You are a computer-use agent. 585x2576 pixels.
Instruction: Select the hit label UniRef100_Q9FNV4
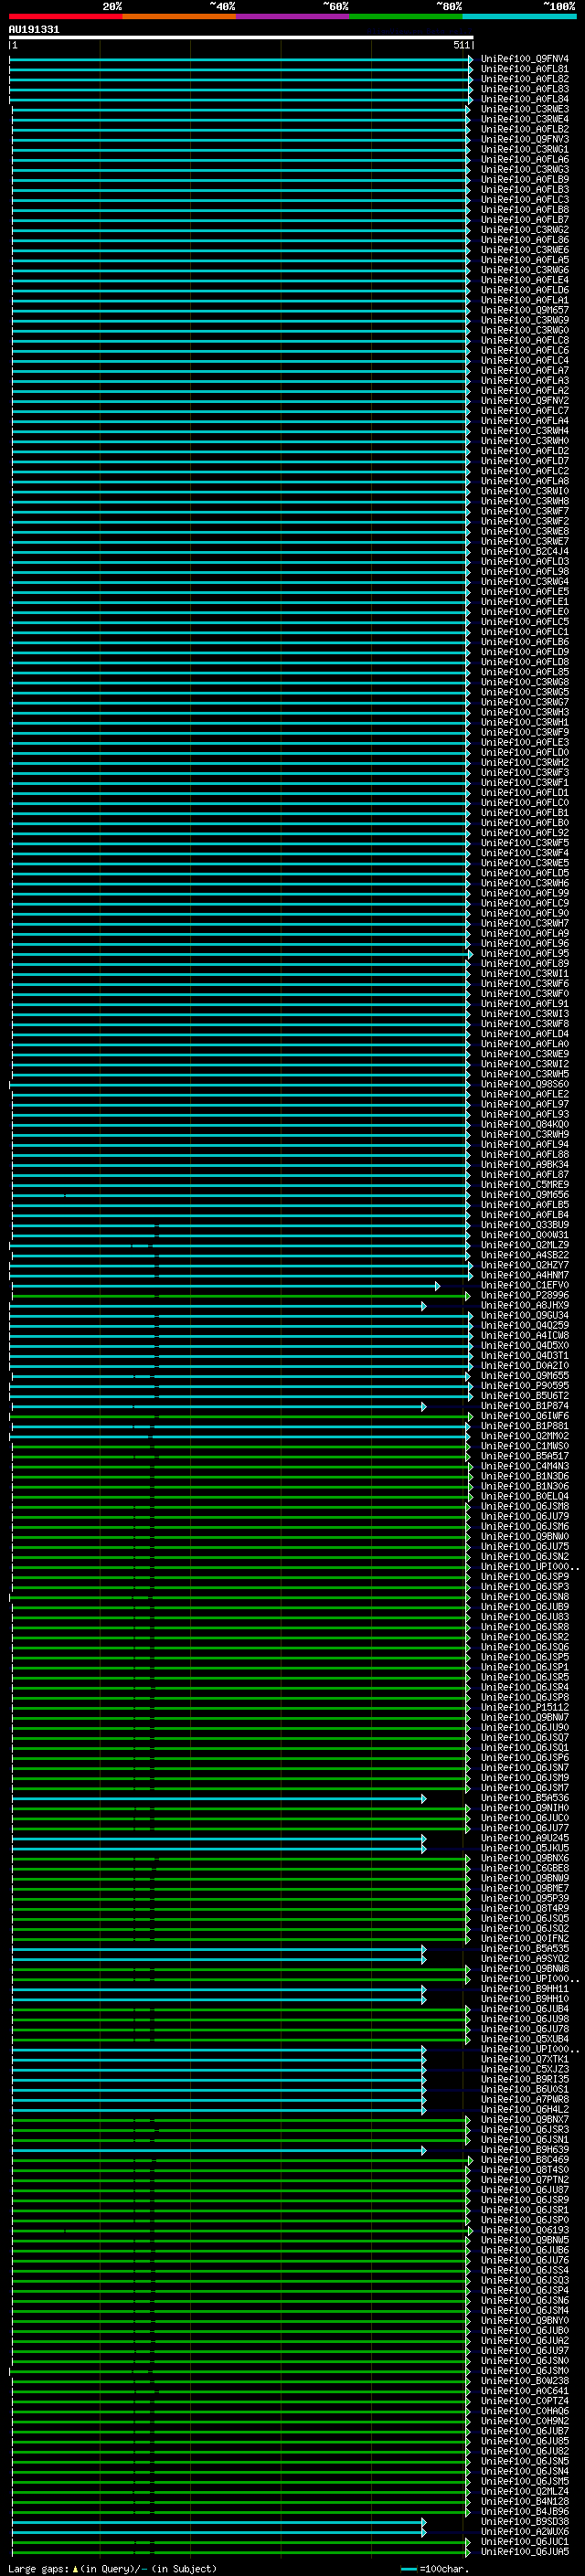point(525,59)
